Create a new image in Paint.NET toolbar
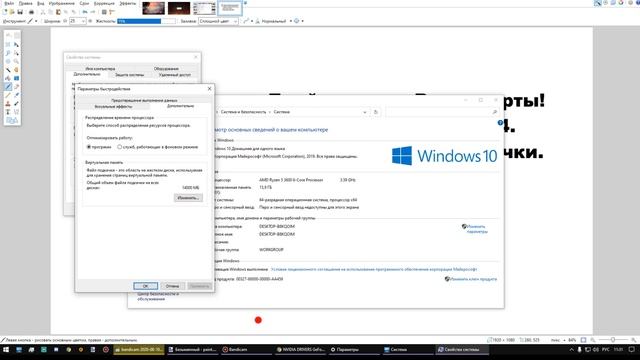 click(x=5, y=12)
